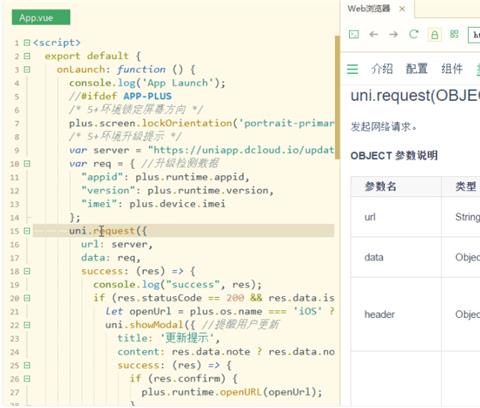The image size is (480, 408).
Task: Collapse success callback fold on line 18
Action: coord(27,271)
